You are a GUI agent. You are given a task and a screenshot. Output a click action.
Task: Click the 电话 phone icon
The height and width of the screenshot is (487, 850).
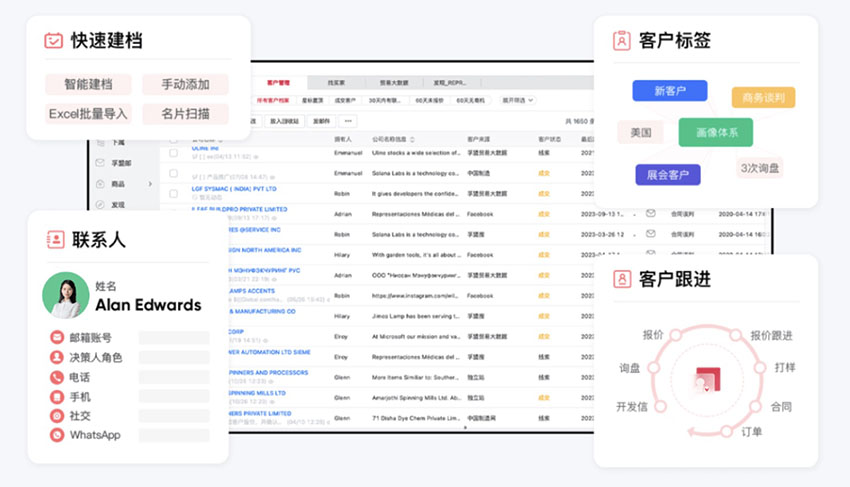pyautogui.click(x=57, y=377)
